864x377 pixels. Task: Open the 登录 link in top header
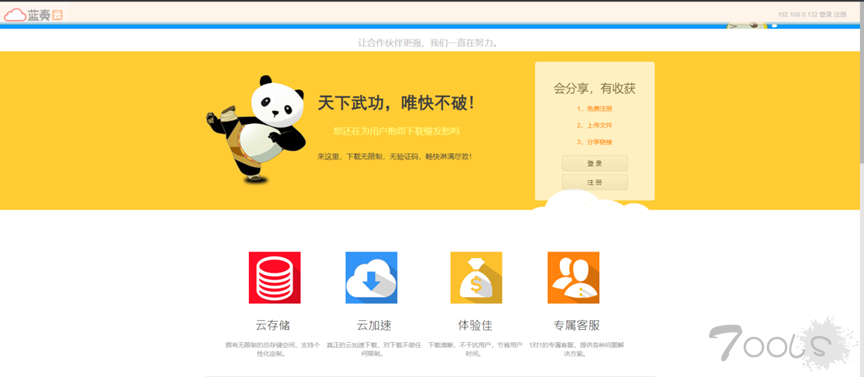[825, 14]
